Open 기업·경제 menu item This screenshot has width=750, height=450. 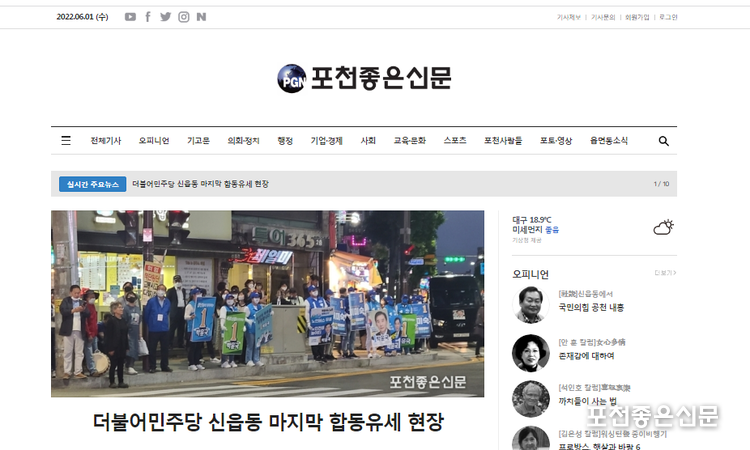(327, 141)
